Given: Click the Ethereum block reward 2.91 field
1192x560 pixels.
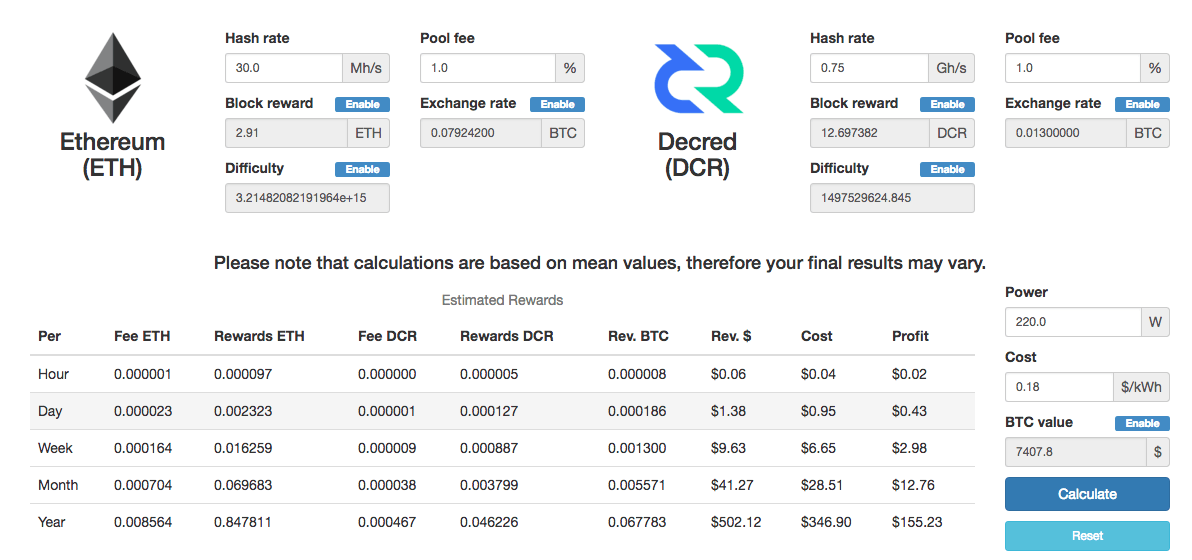Looking at the screenshot, I should (x=286, y=133).
